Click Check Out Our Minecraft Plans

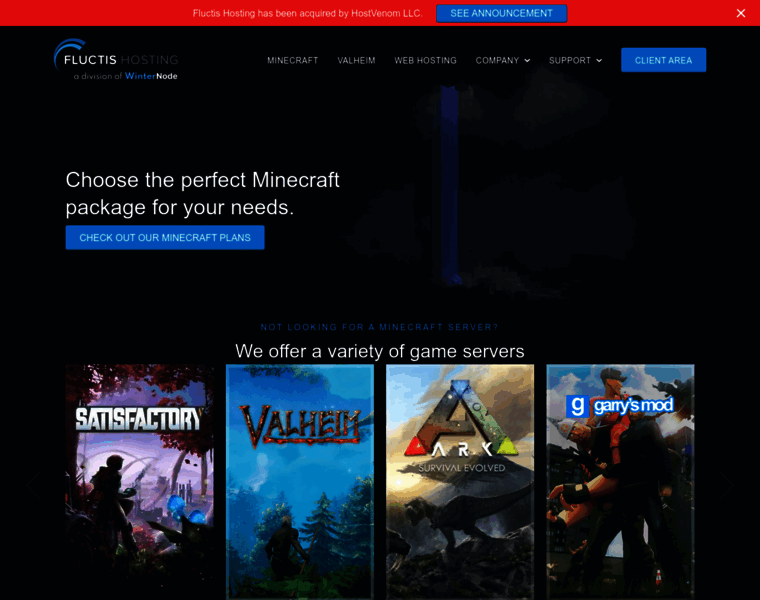point(165,237)
